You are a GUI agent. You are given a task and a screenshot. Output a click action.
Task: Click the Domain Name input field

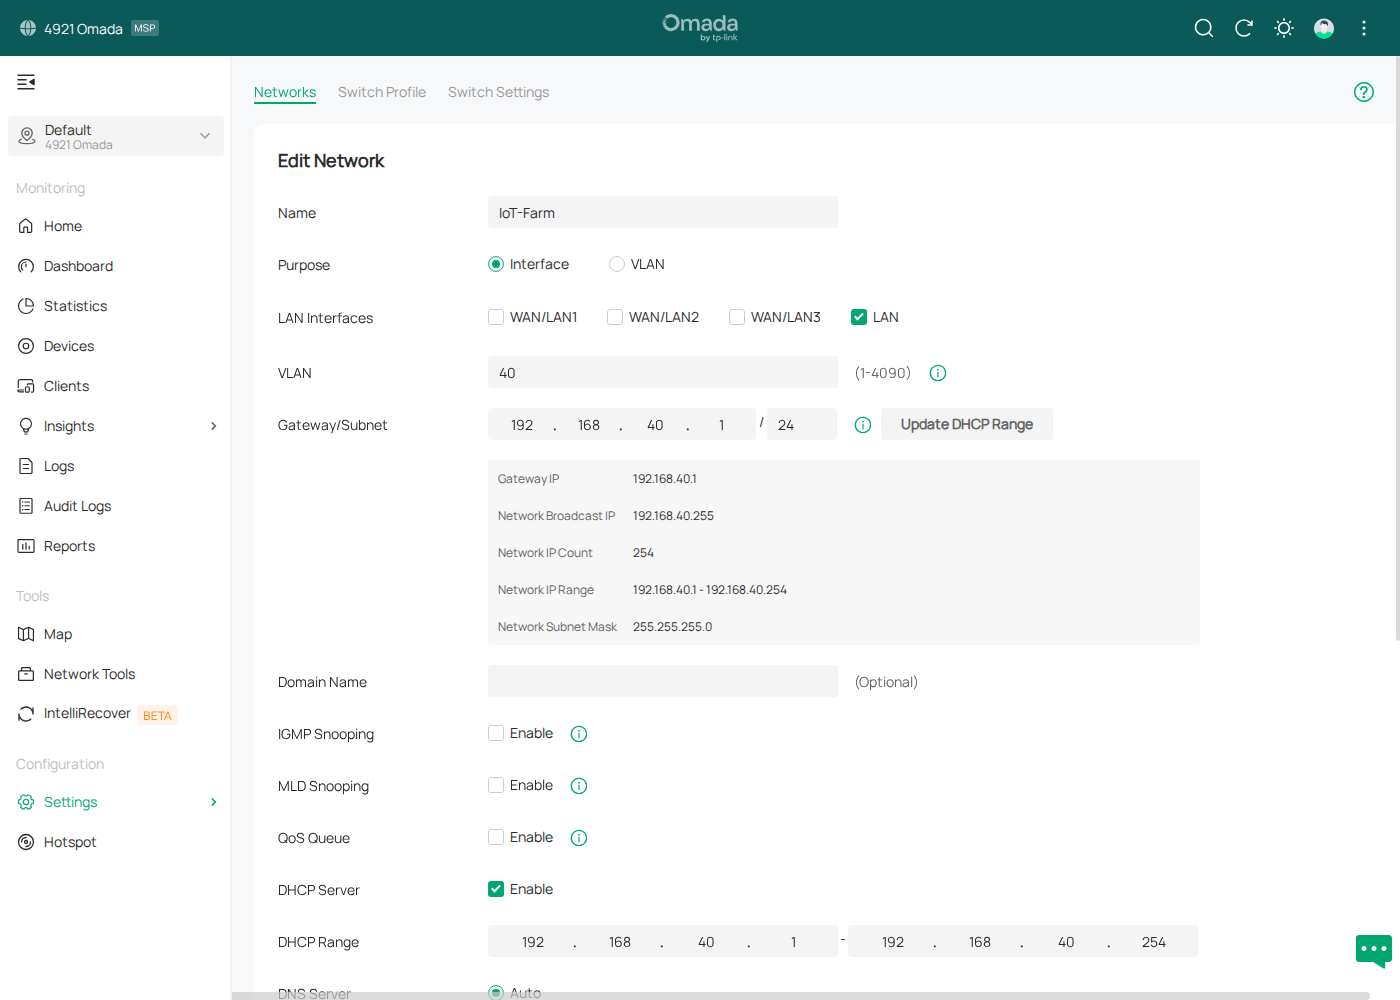(662, 681)
